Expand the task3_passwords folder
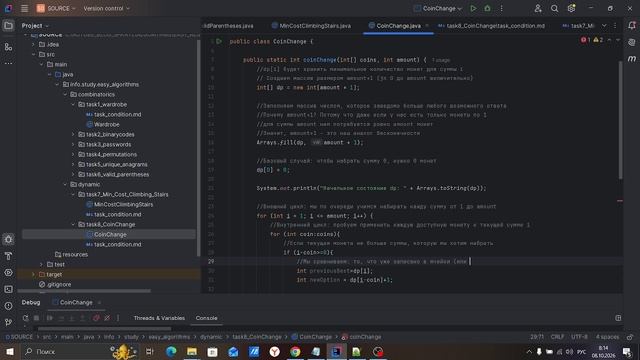 point(73,144)
